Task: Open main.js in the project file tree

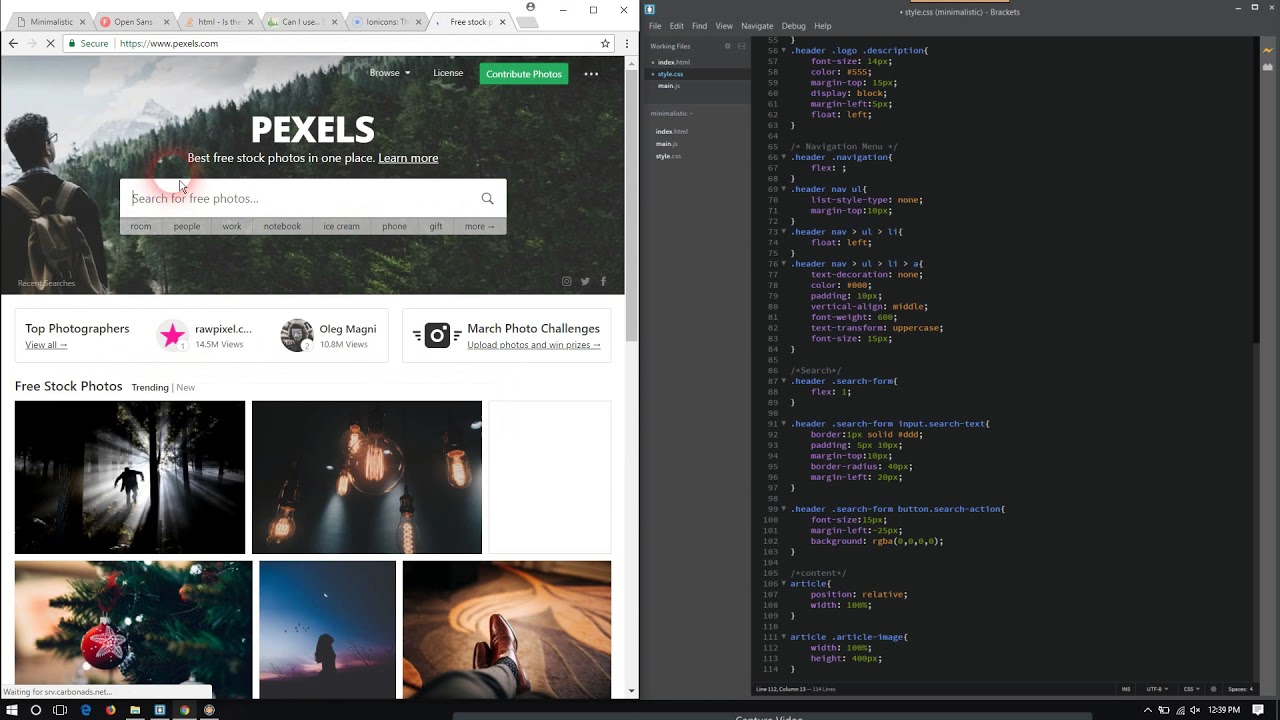Action: click(667, 144)
